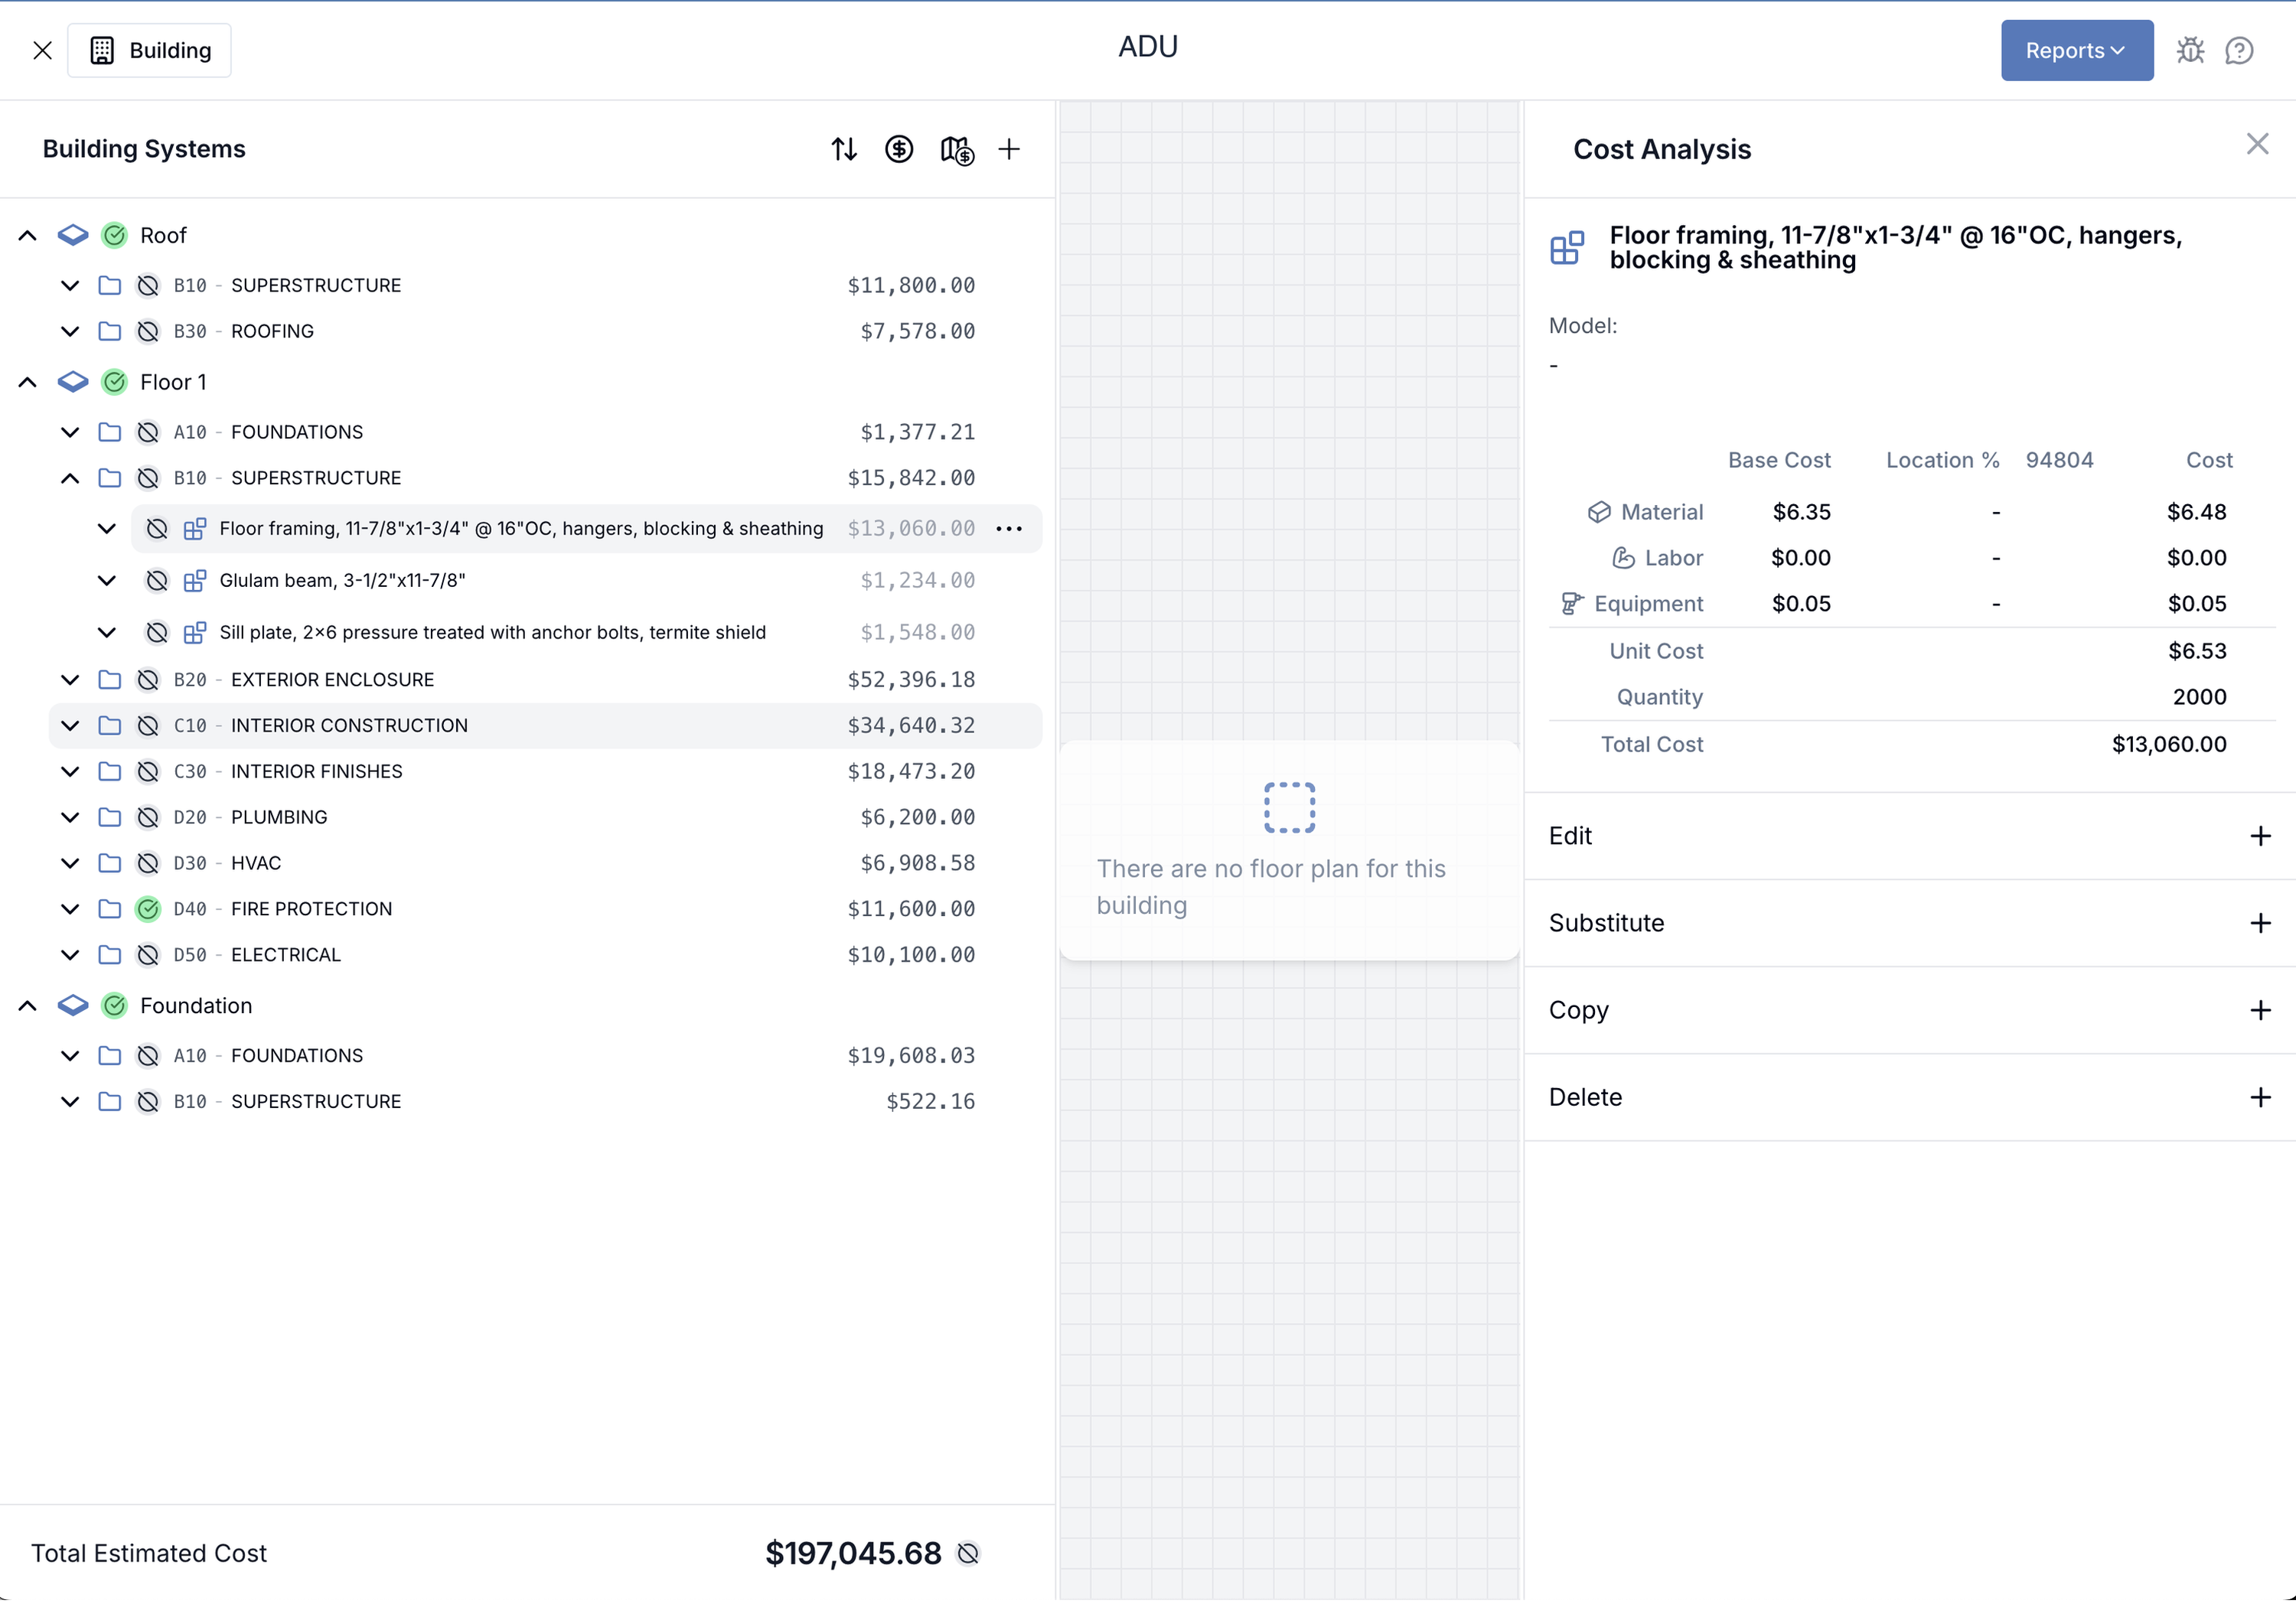
Task: Click the bug report icon
Action: click(x=2189, y=50)
